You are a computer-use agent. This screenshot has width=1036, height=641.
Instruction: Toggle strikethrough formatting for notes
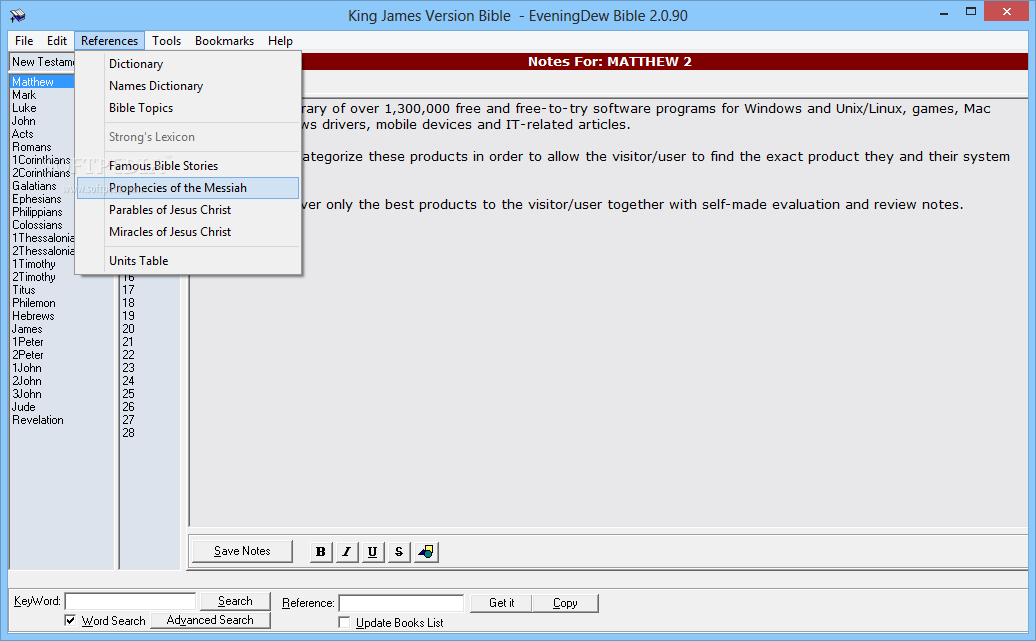pos(399,552)
